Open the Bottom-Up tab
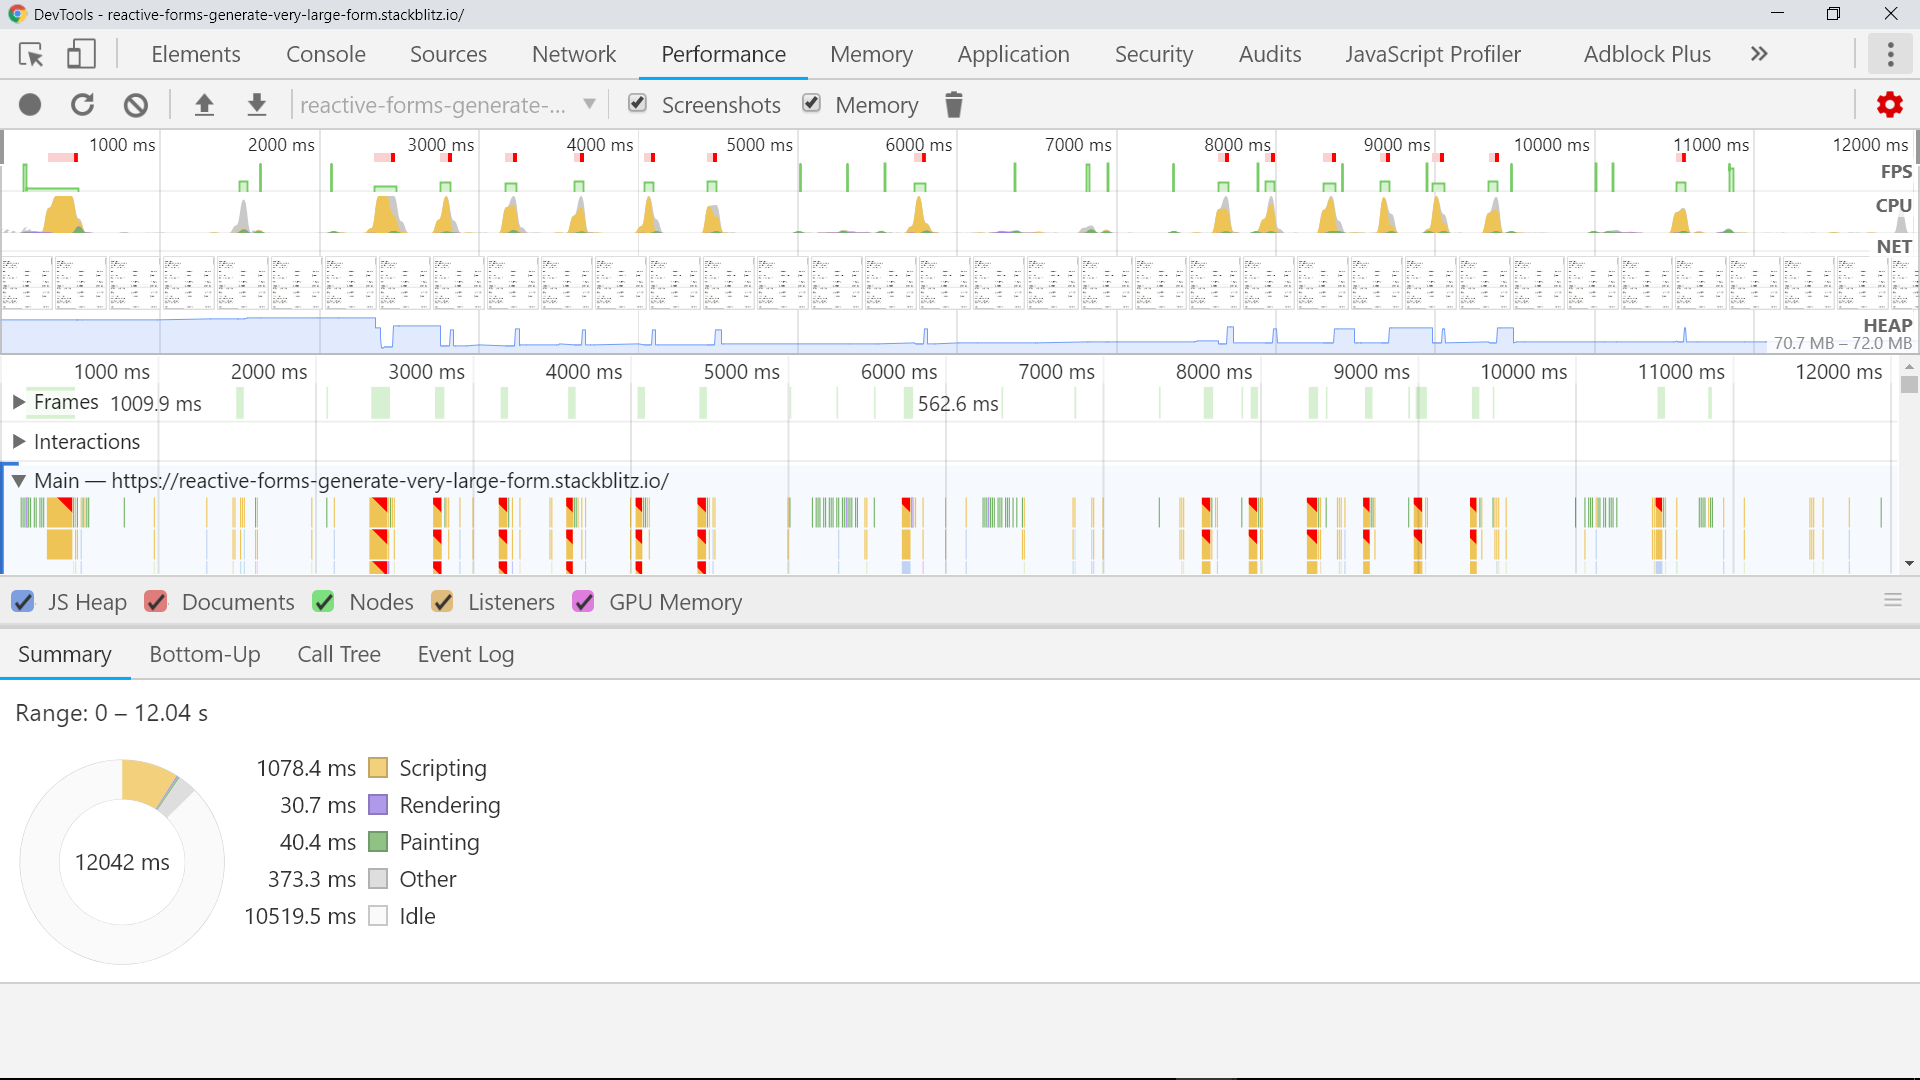The width and height of the screenshot is (1920, 1080). [x=204, y=654]
